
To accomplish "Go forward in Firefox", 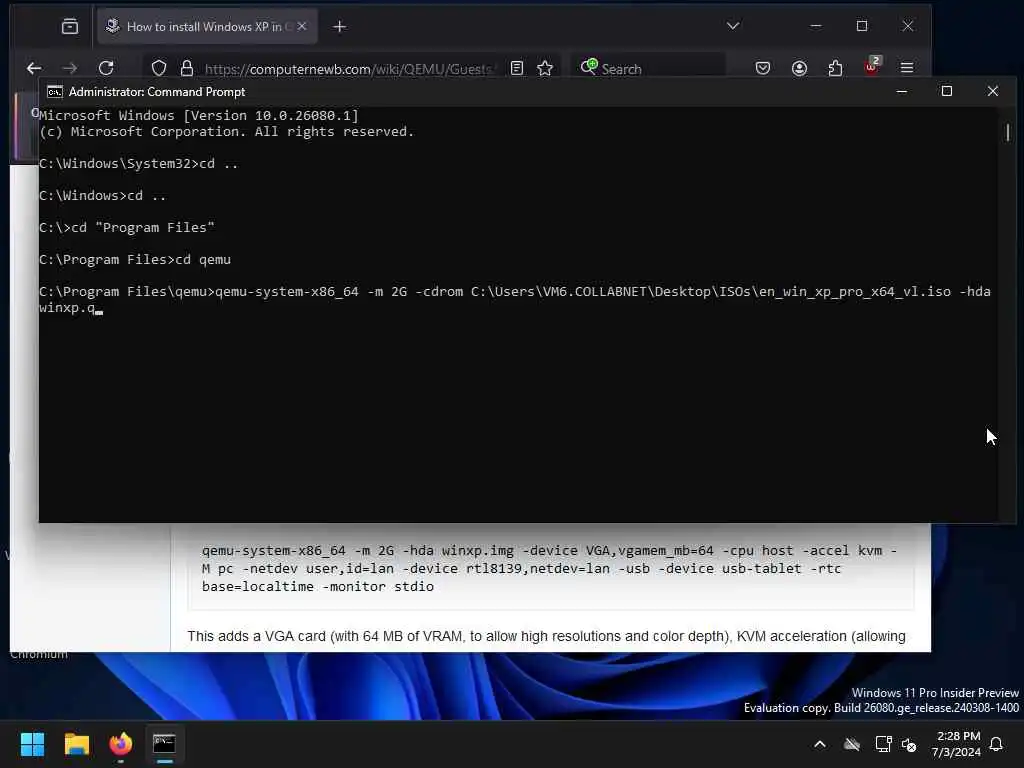I will tap(70, 68).
